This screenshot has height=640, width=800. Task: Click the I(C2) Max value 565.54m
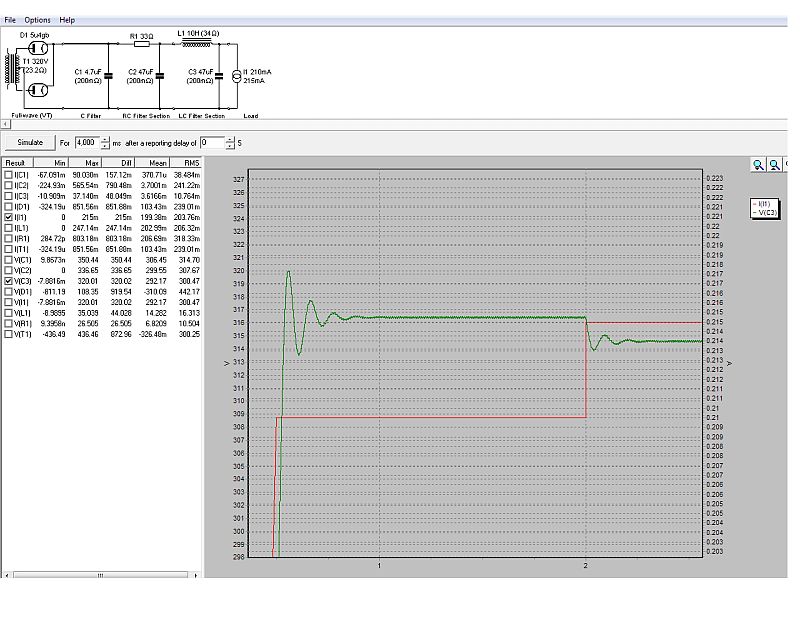[85, 185]
